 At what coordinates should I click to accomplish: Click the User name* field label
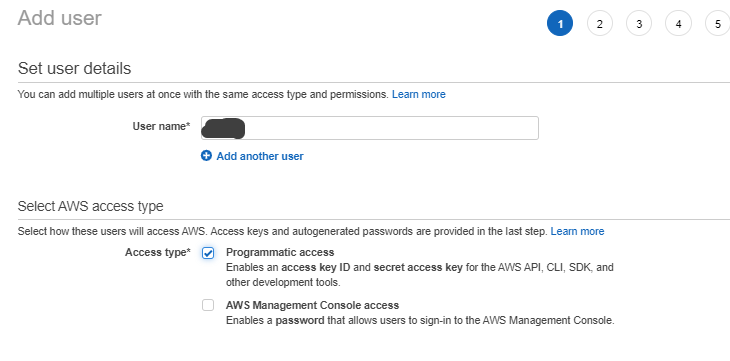162,126
